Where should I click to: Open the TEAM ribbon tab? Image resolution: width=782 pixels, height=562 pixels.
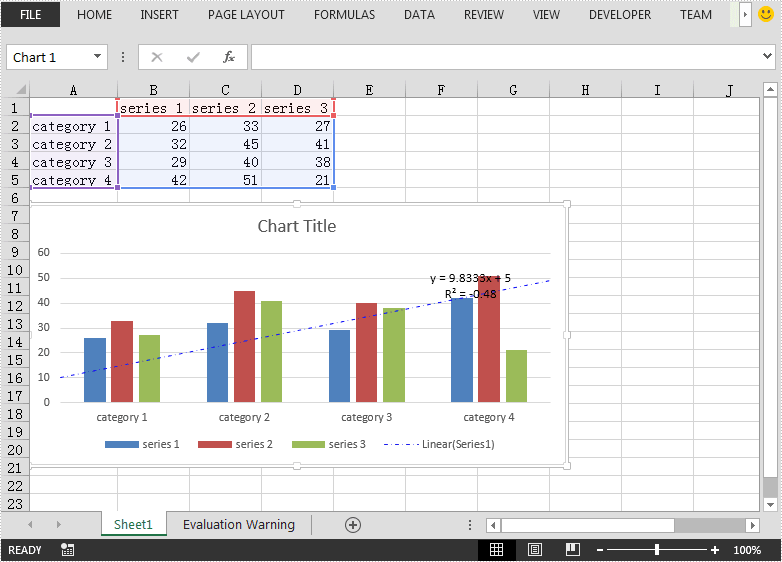696,15
